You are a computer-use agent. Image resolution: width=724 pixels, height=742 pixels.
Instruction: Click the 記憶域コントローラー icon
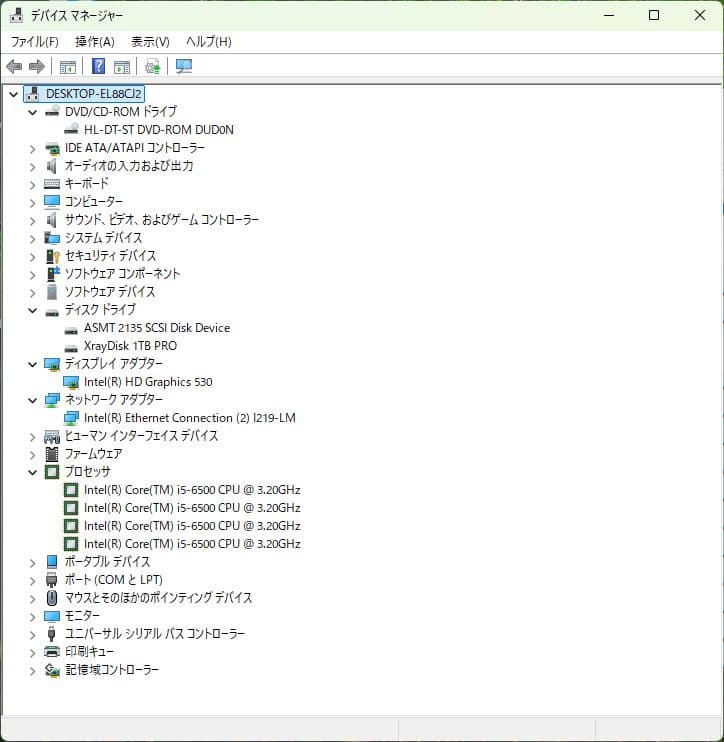52,670
